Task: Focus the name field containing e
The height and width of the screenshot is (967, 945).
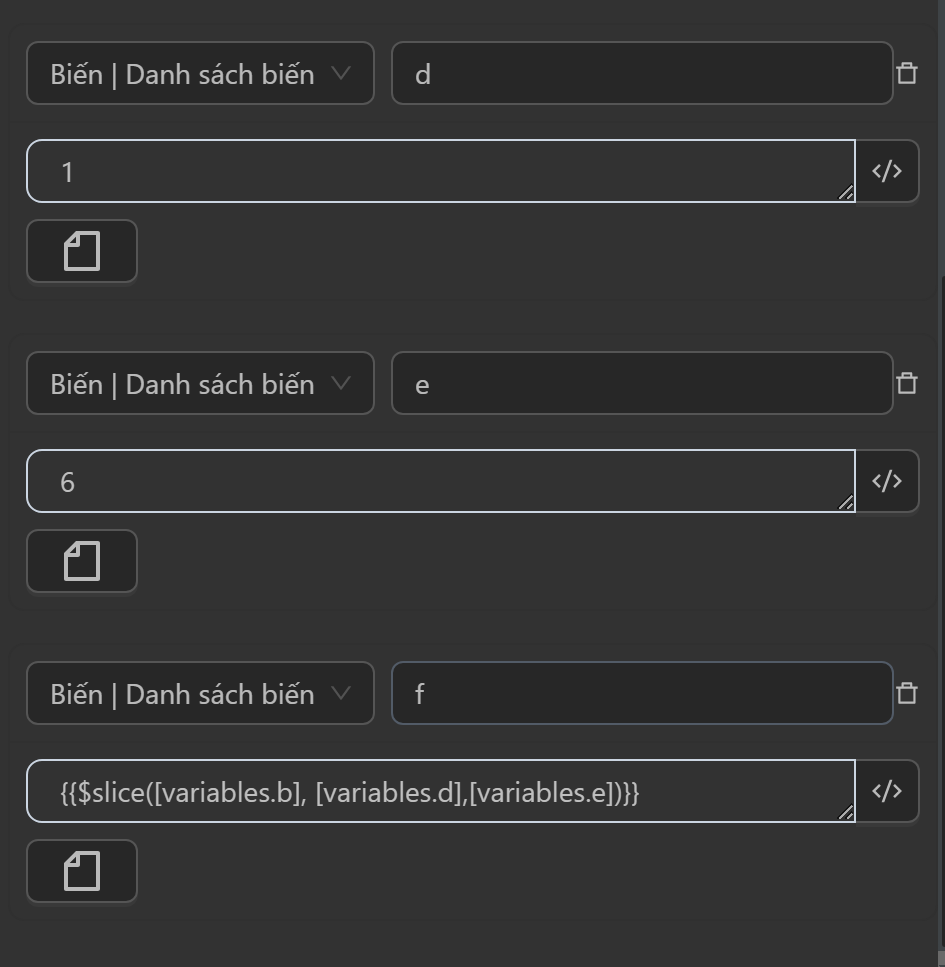Action: [642, 383]
